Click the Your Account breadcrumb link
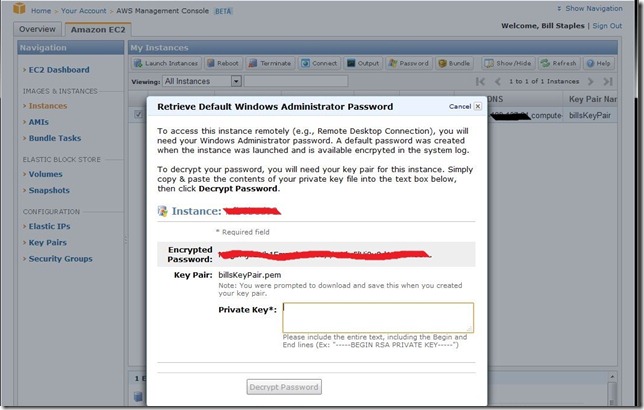The height and width of the screenshot is (410, 644). tap(83, 11)
